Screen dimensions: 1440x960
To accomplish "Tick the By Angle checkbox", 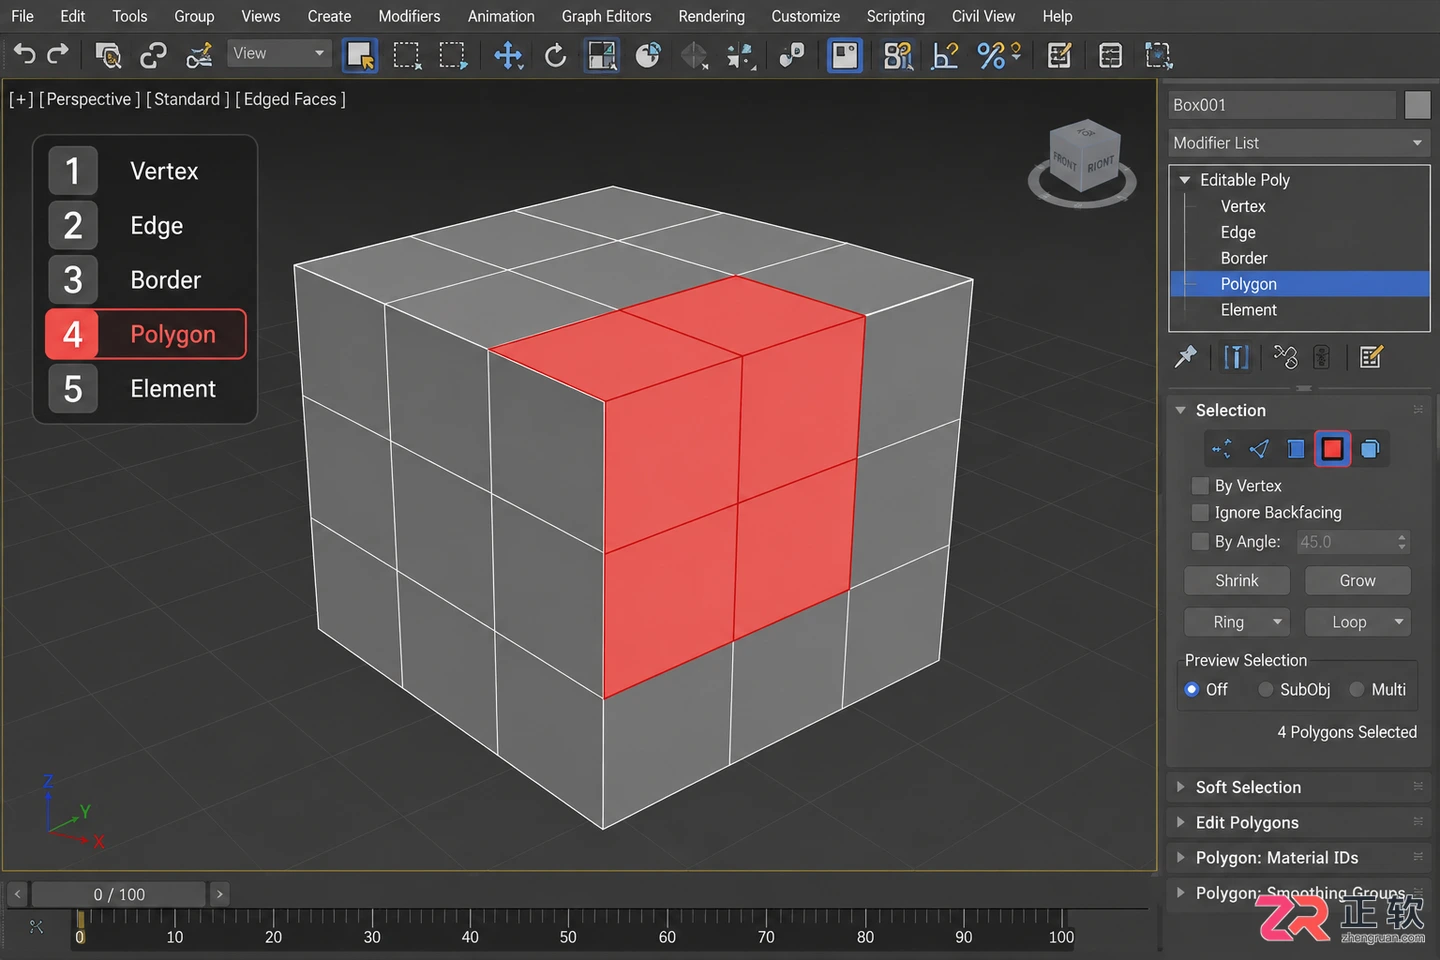I will click(x=1200, y=542).
